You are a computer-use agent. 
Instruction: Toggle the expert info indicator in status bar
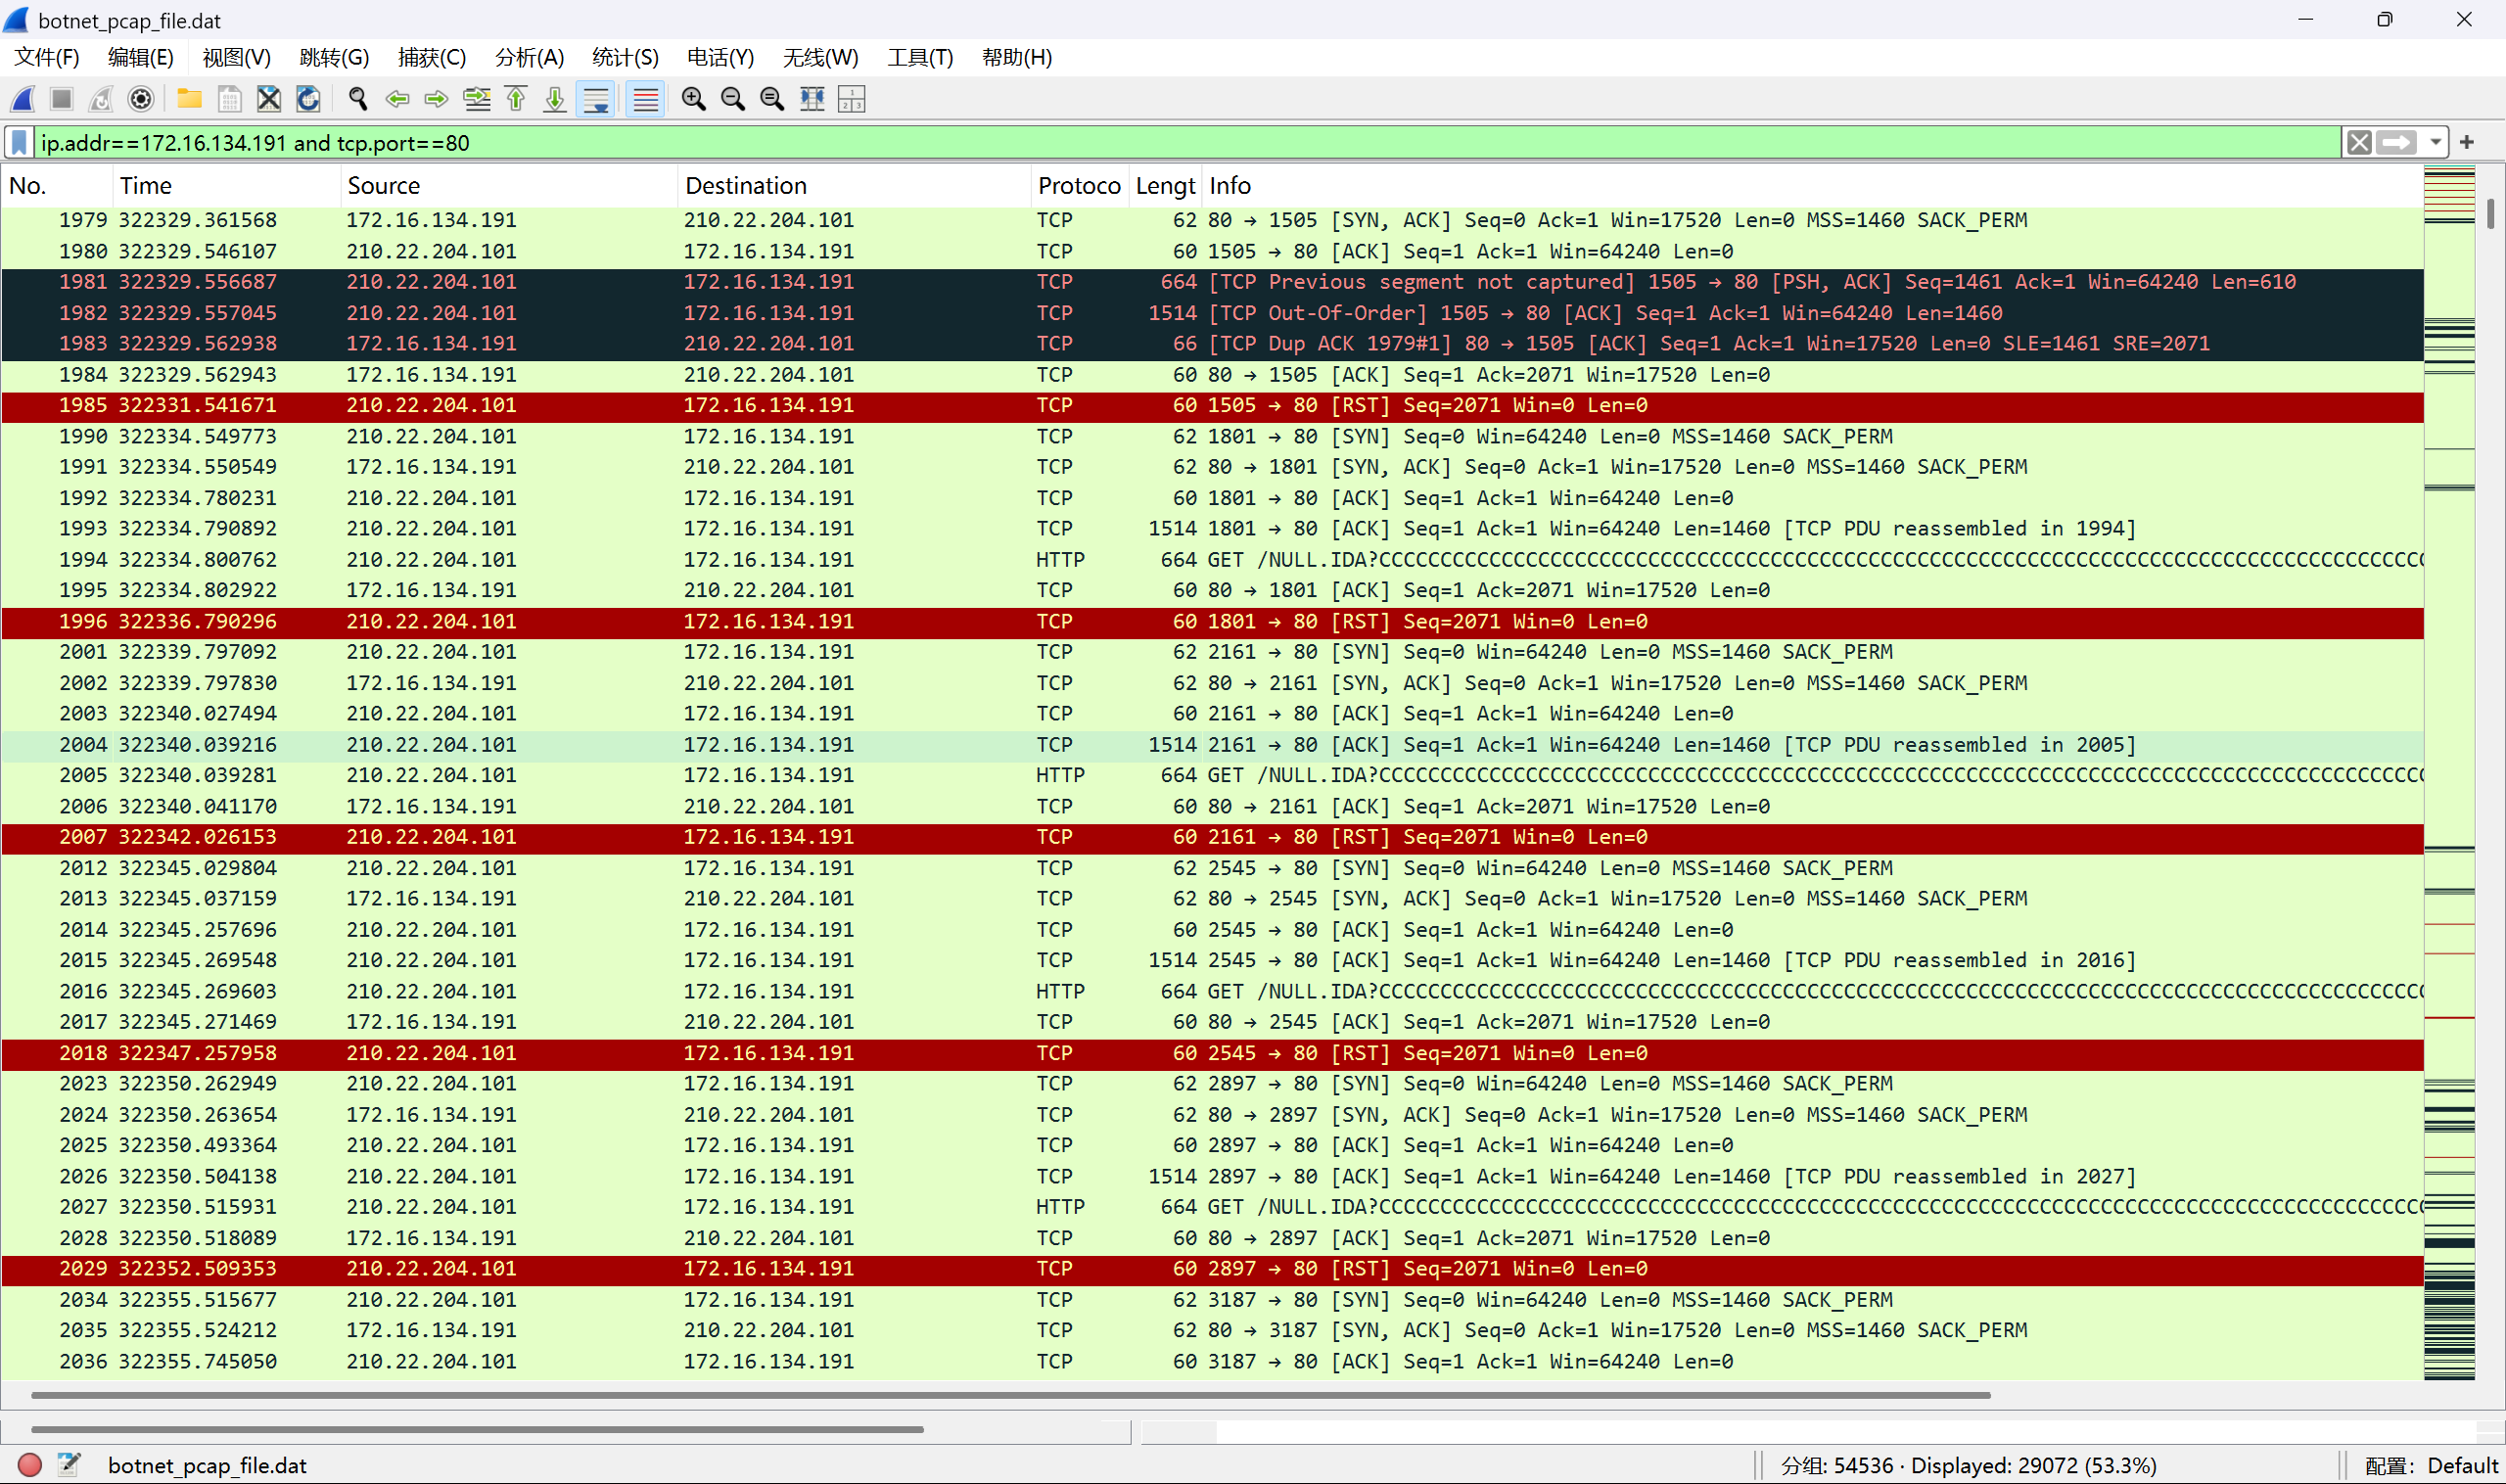[x=30, y=1465]
